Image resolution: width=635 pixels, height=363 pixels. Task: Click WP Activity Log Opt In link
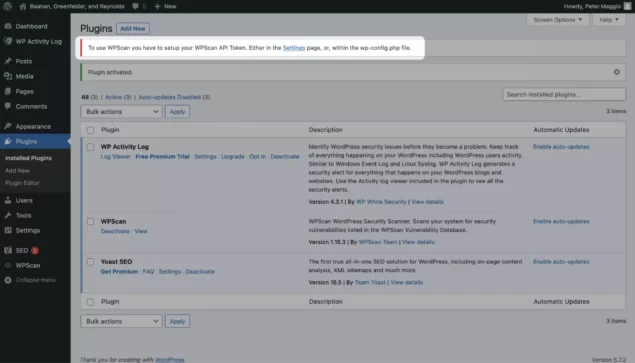pos(258,156)
